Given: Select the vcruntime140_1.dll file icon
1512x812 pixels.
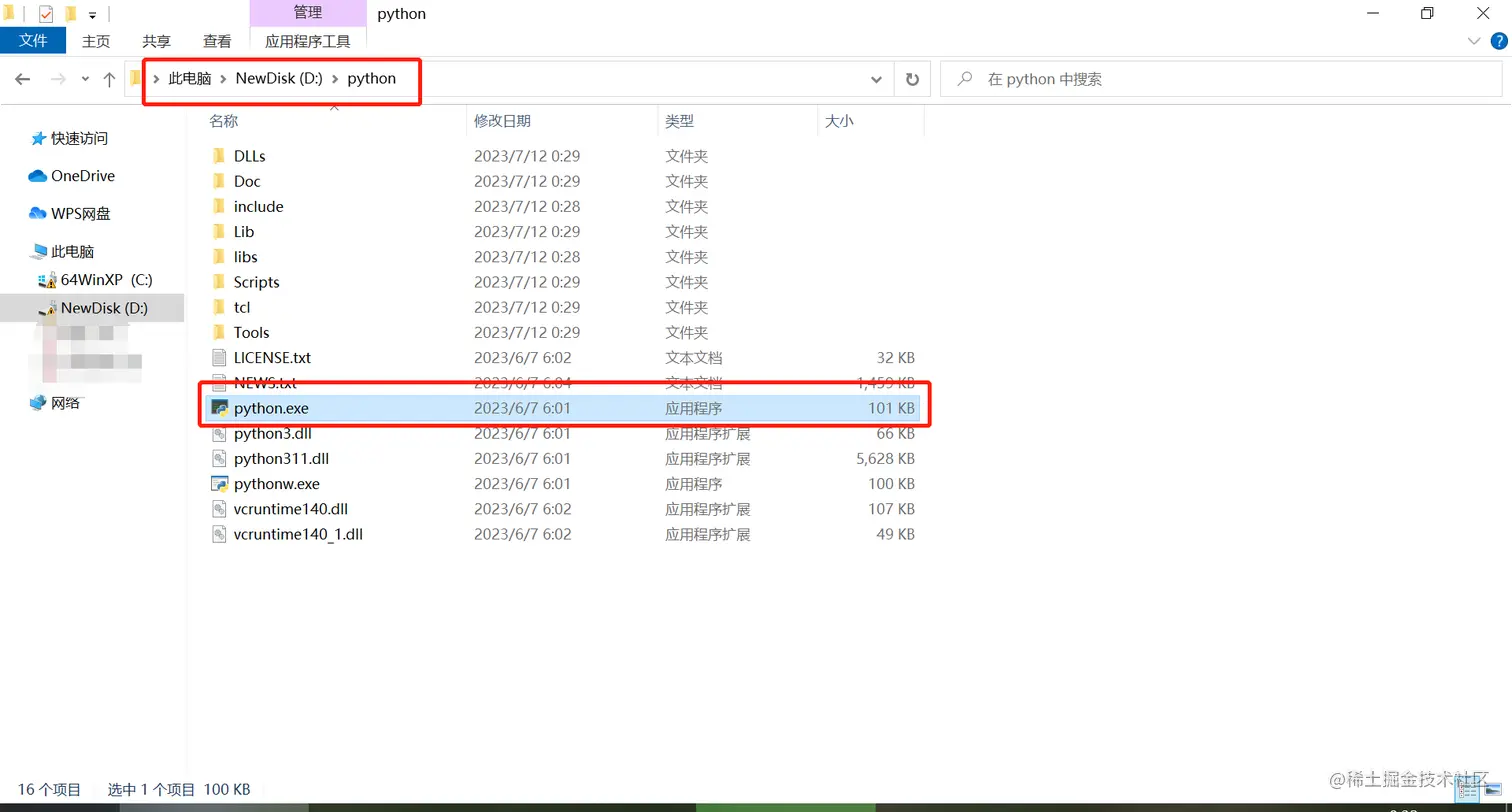Looking at the screenshot, I should point(220,534).
